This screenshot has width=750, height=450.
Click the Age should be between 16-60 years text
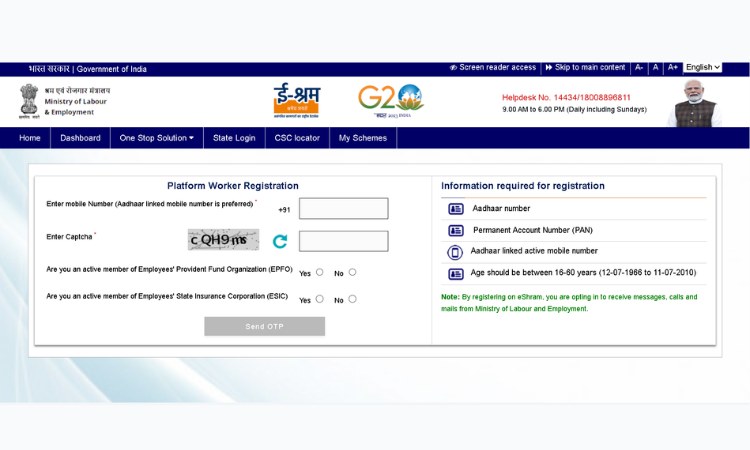coord(583,273)
